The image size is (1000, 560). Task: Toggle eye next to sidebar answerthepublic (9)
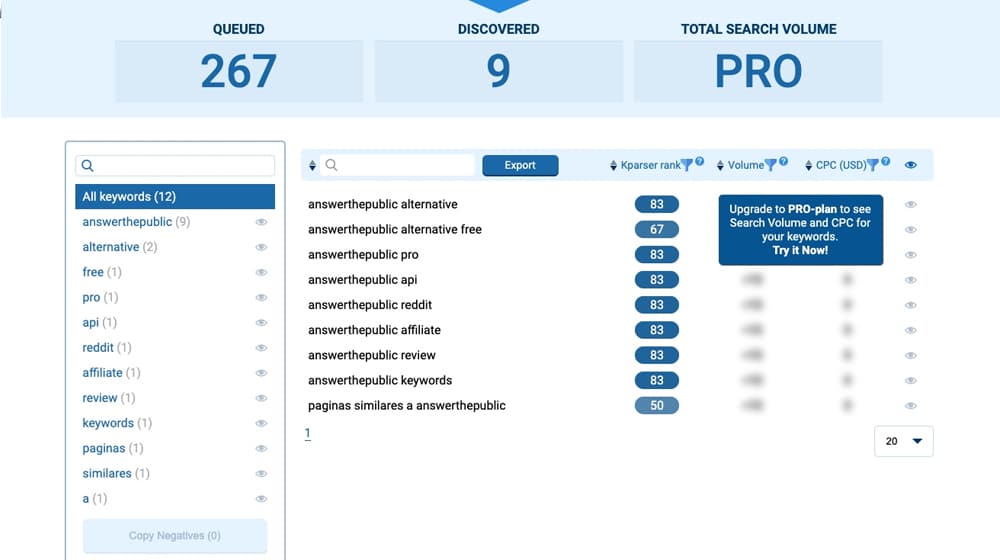[261, 222]
